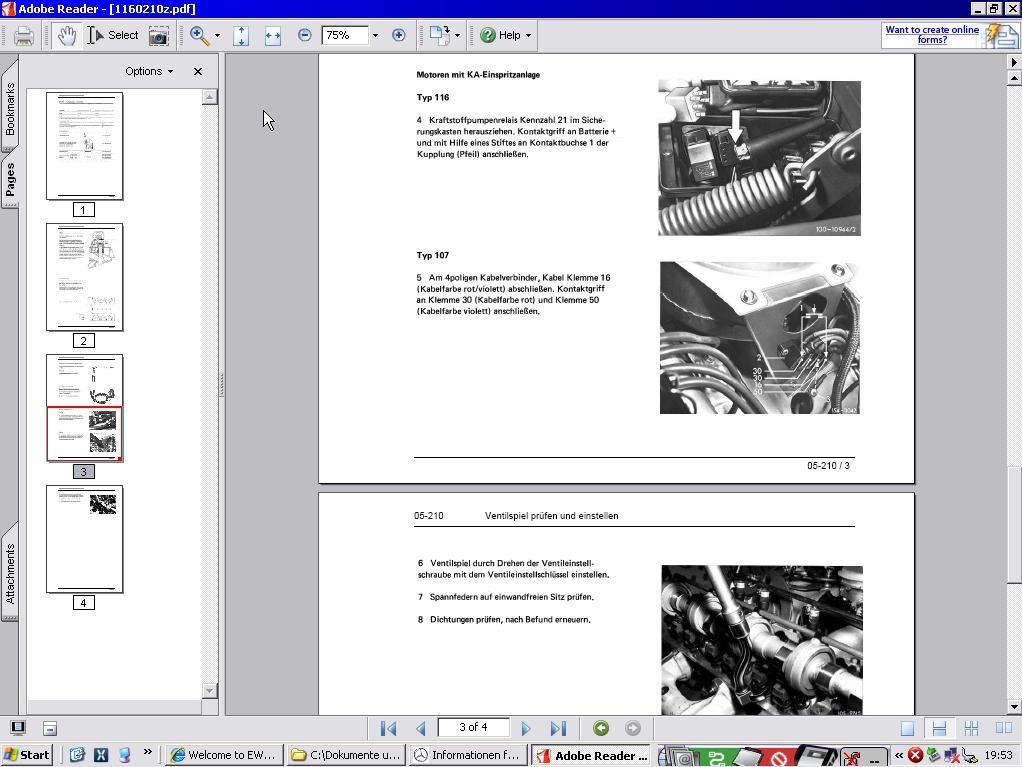Show hidden system tray icons
Image resolution: width=1022 pixels, height=767 pixels.
tap(899, 755)
